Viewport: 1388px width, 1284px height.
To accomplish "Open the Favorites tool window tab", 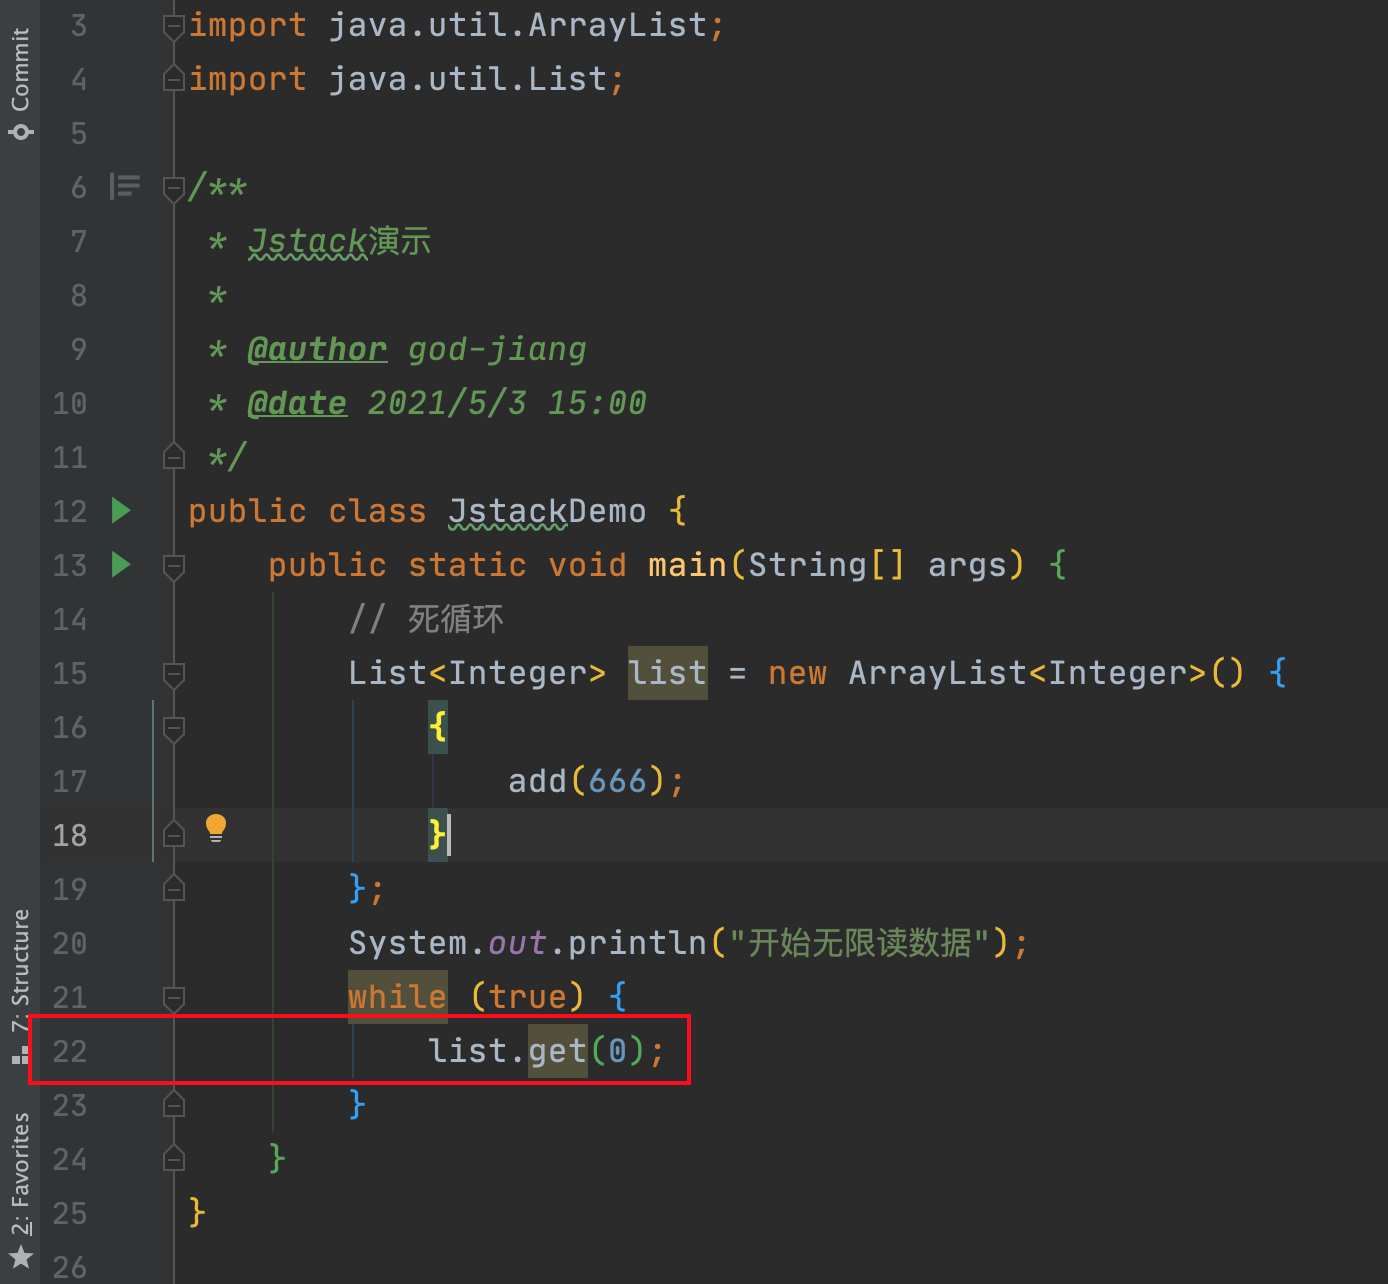I will click(20, 1190).
